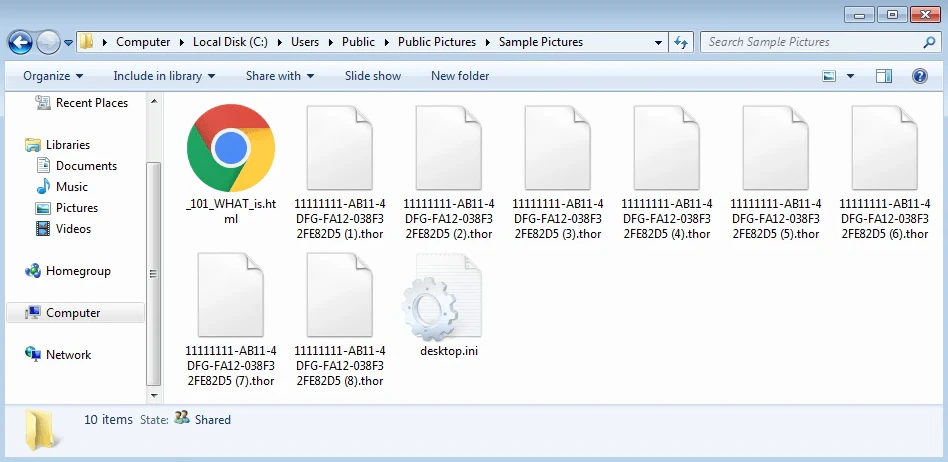This screenshot has width=948, height=462.
Task: Click folder icon in address bar
Action: (x=87, y=42)
